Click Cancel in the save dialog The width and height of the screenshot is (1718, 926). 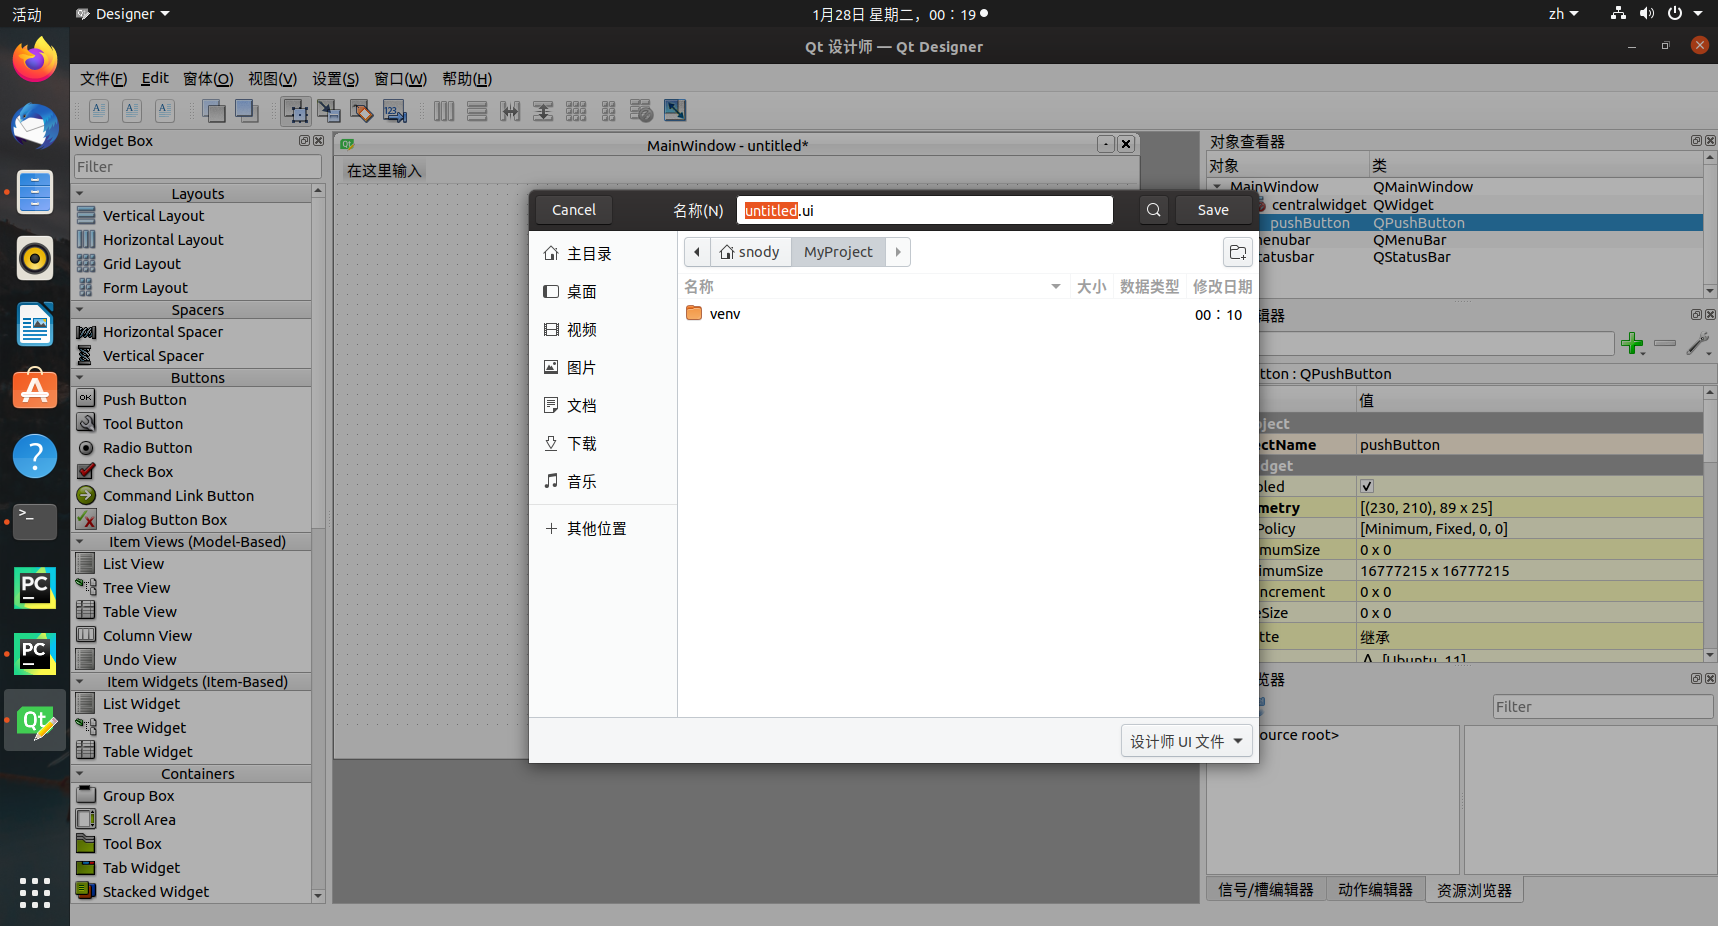point(574,210)
